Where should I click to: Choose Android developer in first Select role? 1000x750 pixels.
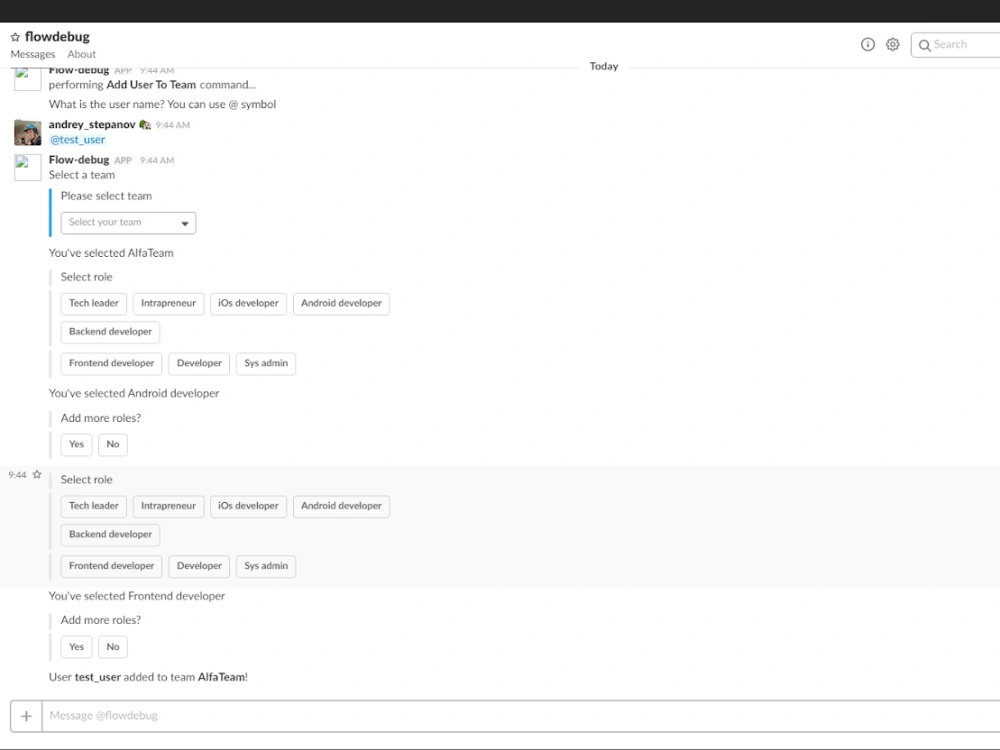click(341, 304)
